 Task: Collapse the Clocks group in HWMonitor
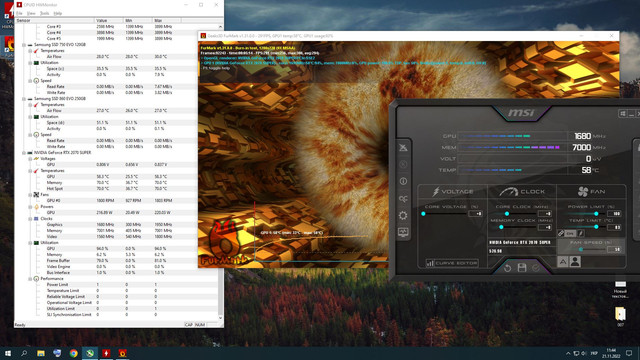point(30,219)
